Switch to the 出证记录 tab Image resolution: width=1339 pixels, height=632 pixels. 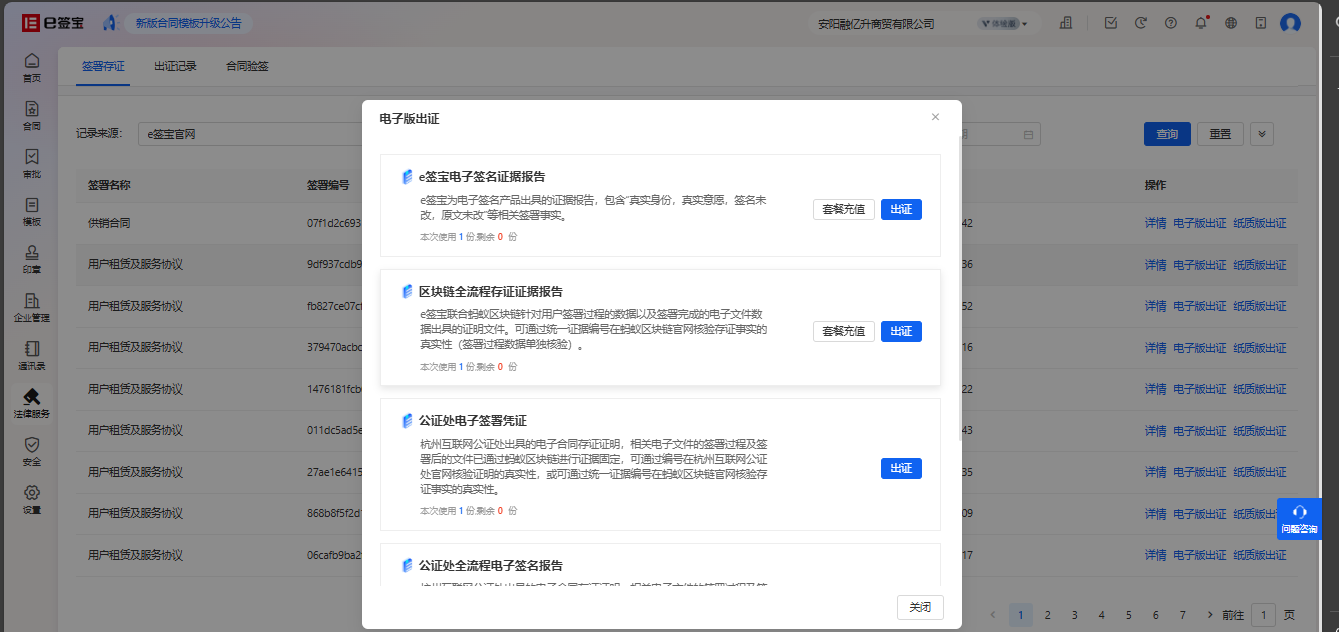pyautogui.click(x=175, y=66)
